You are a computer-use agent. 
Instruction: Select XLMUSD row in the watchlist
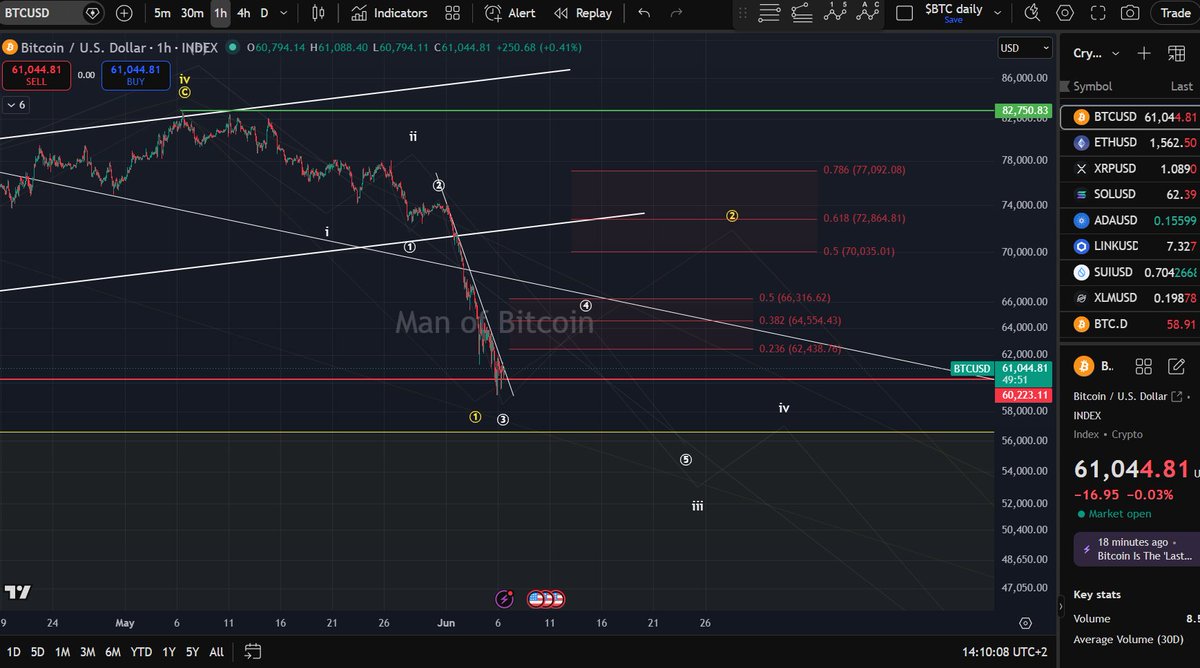click(1130, 298)
